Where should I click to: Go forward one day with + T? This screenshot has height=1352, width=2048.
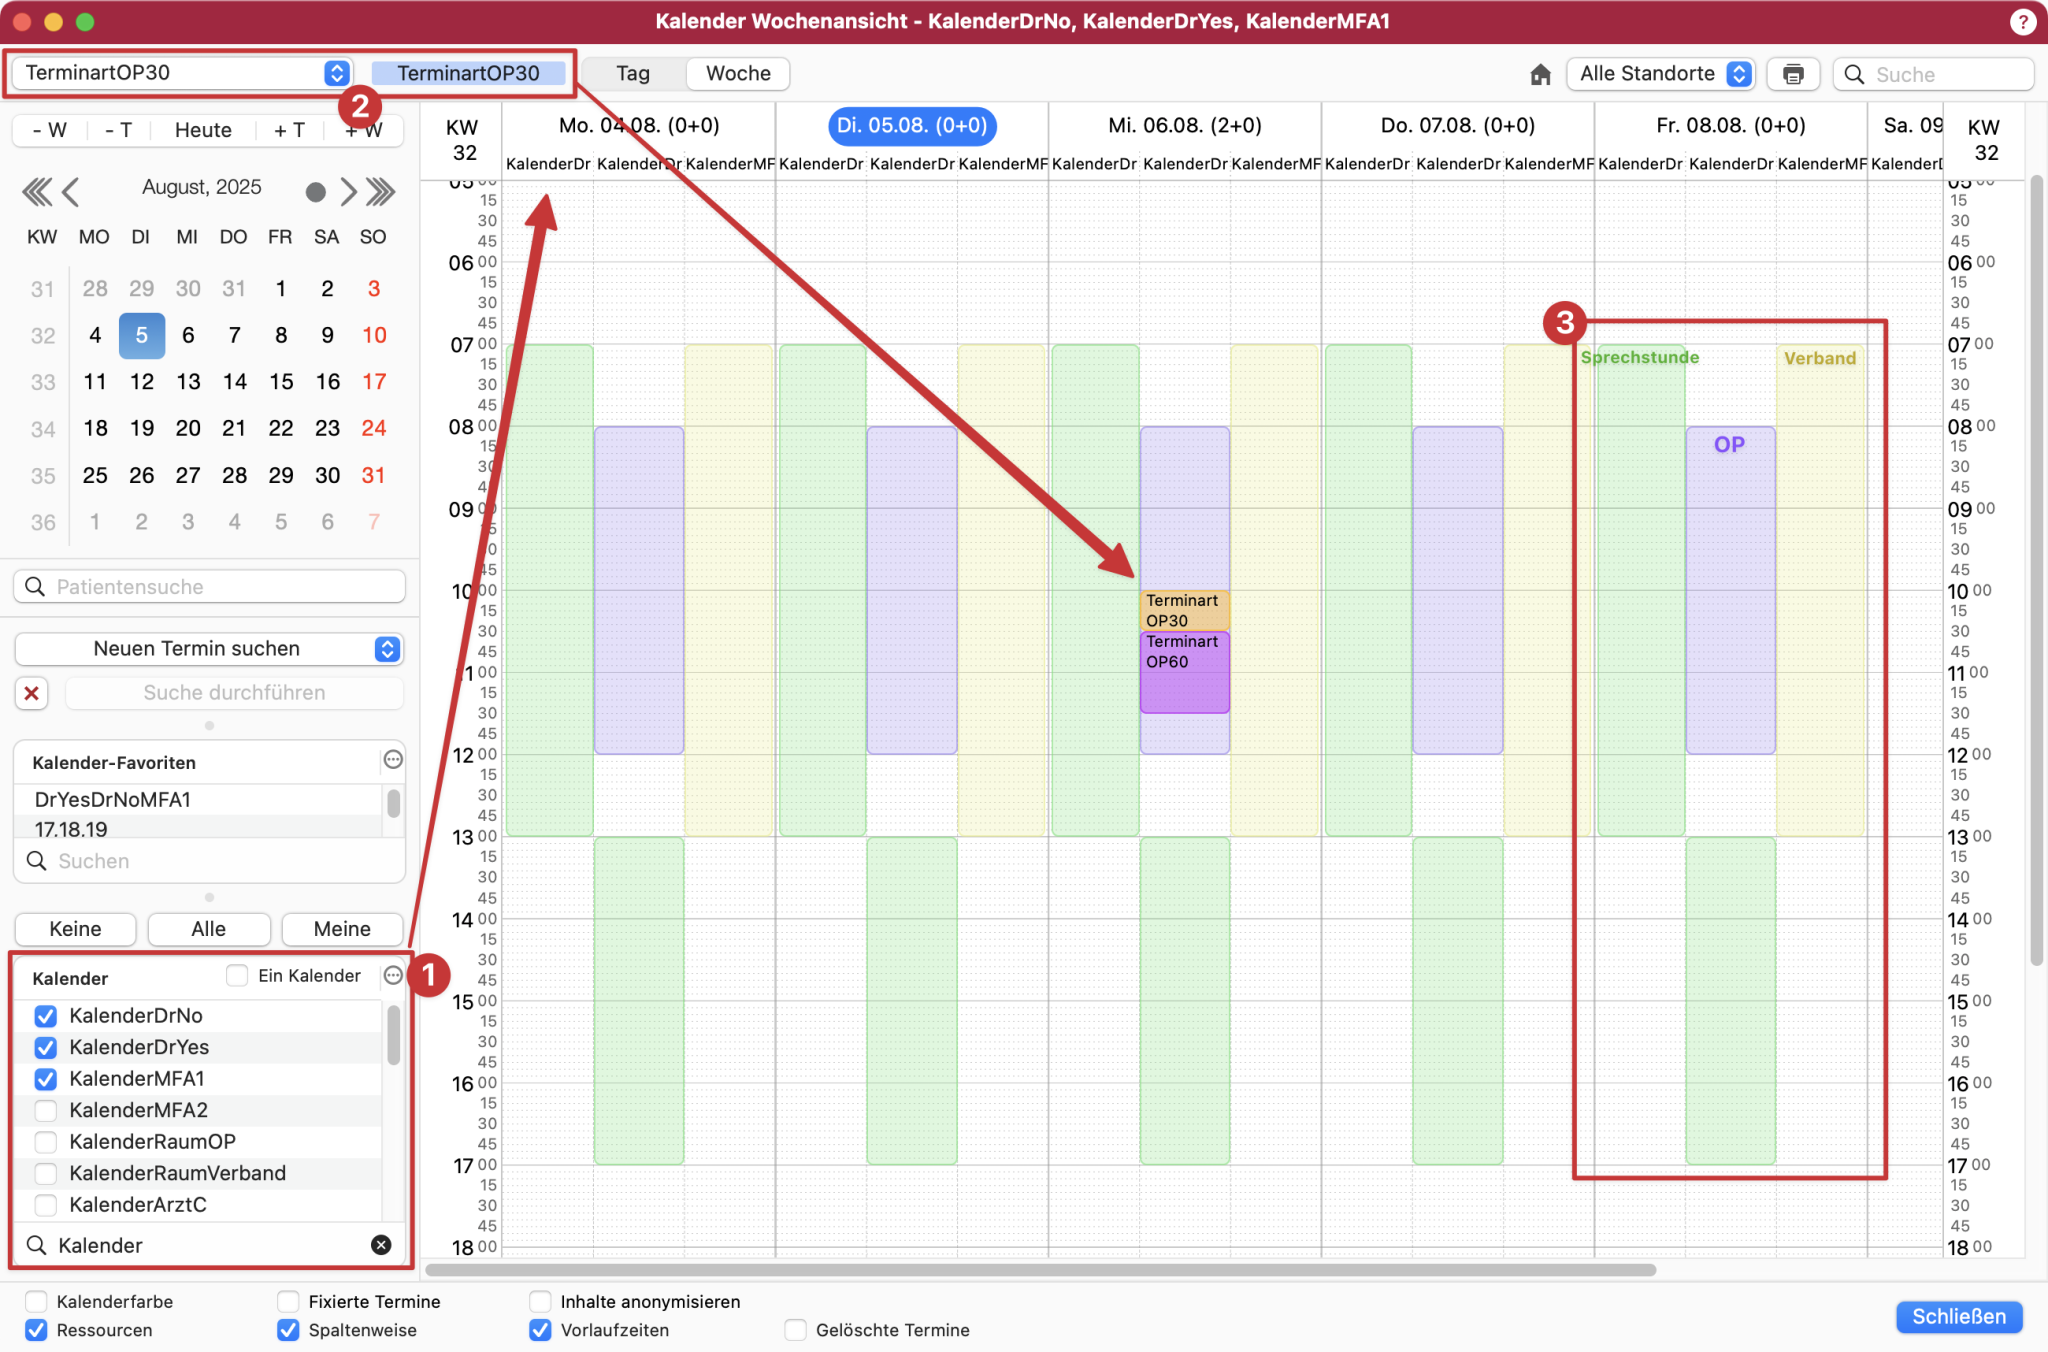289,130
